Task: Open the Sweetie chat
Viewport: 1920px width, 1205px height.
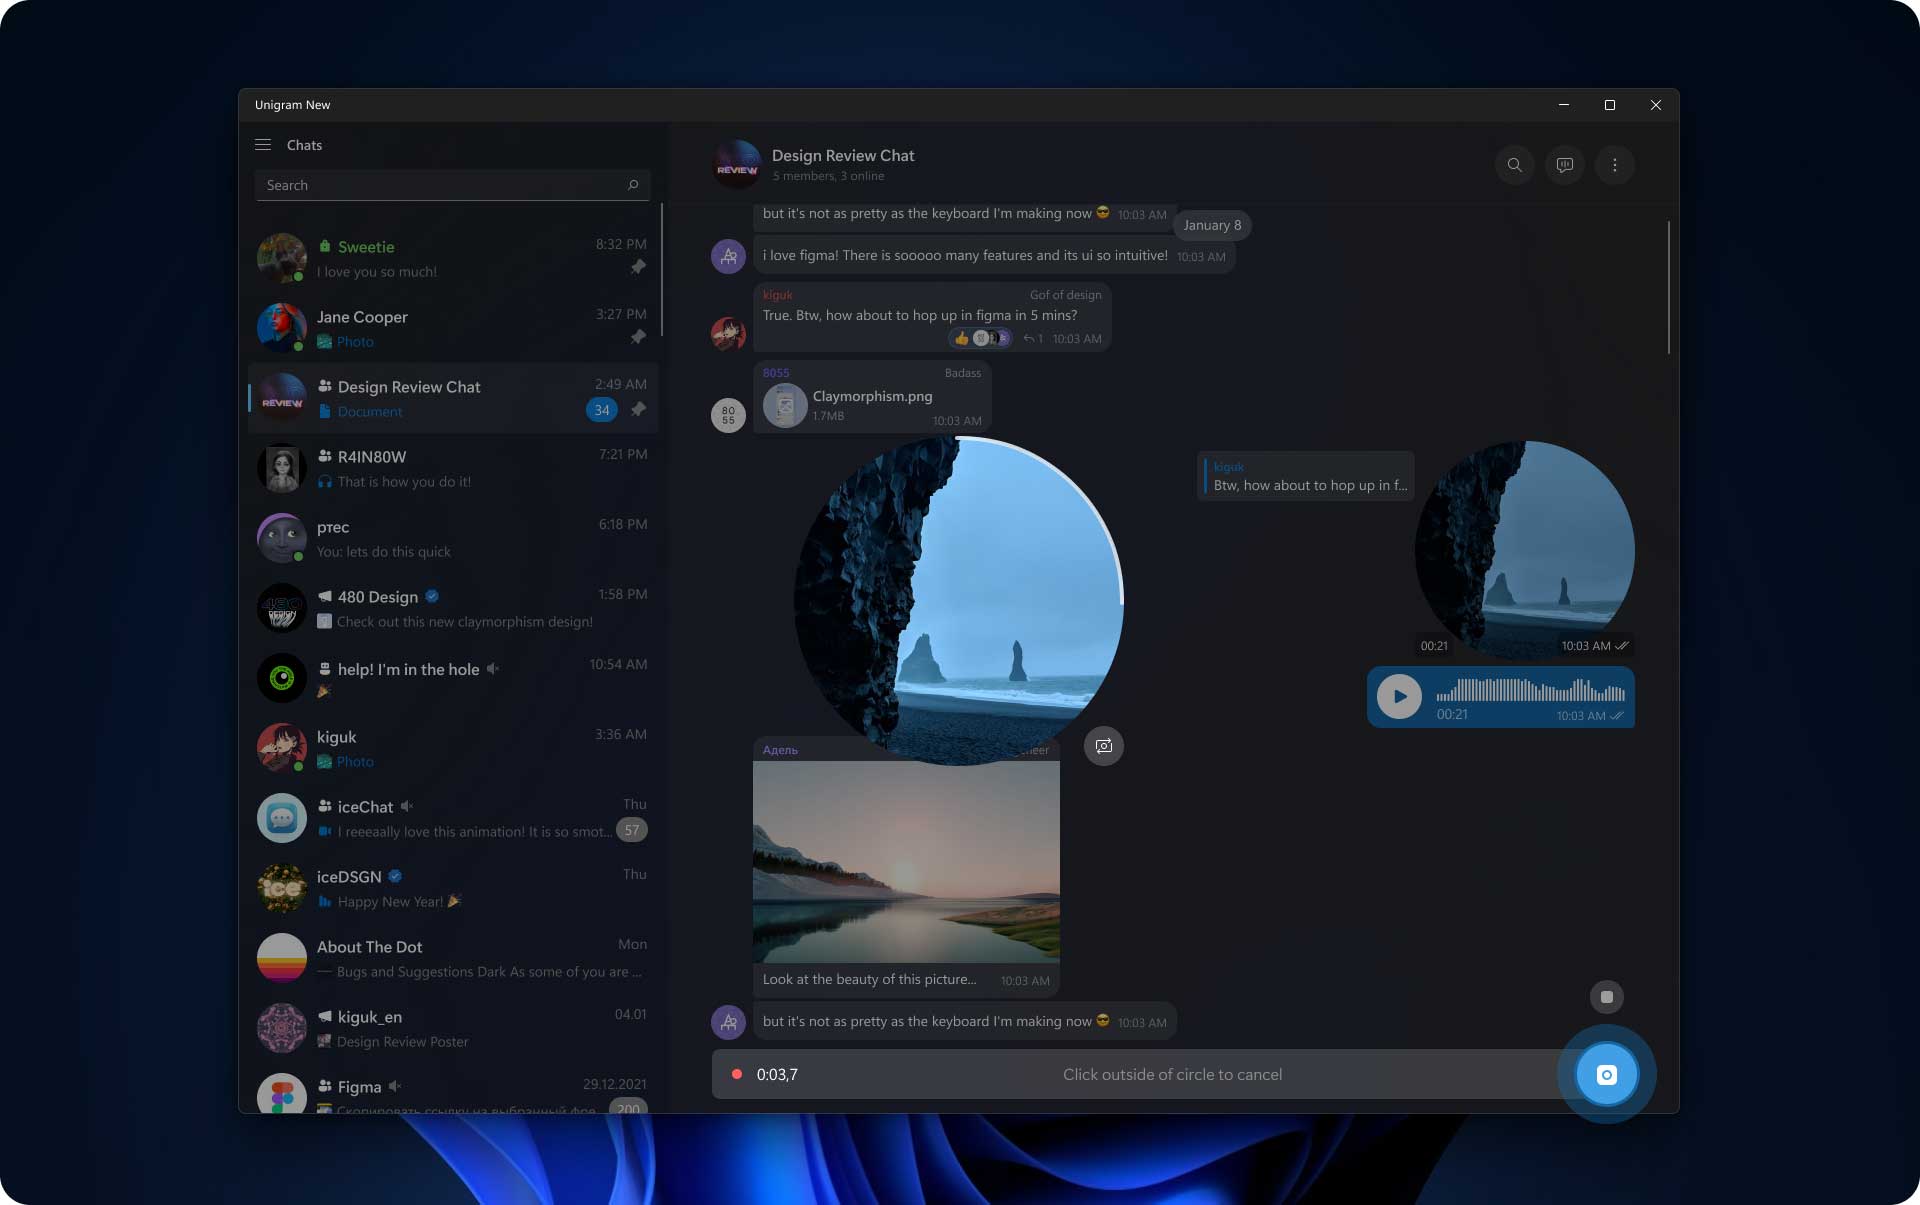Action: pyautogui.click(x=453, y=258)
